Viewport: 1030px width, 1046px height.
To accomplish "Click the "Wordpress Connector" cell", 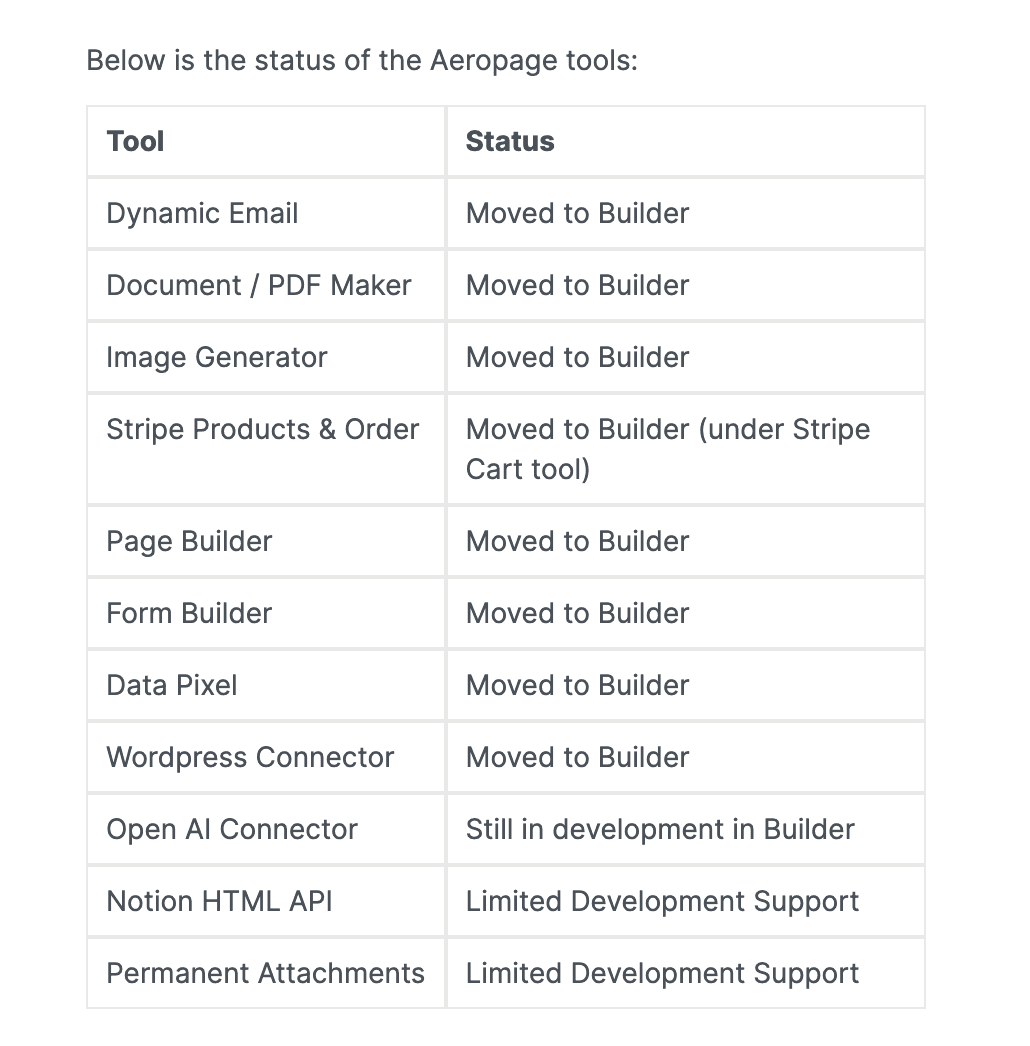I will [251, 758].
